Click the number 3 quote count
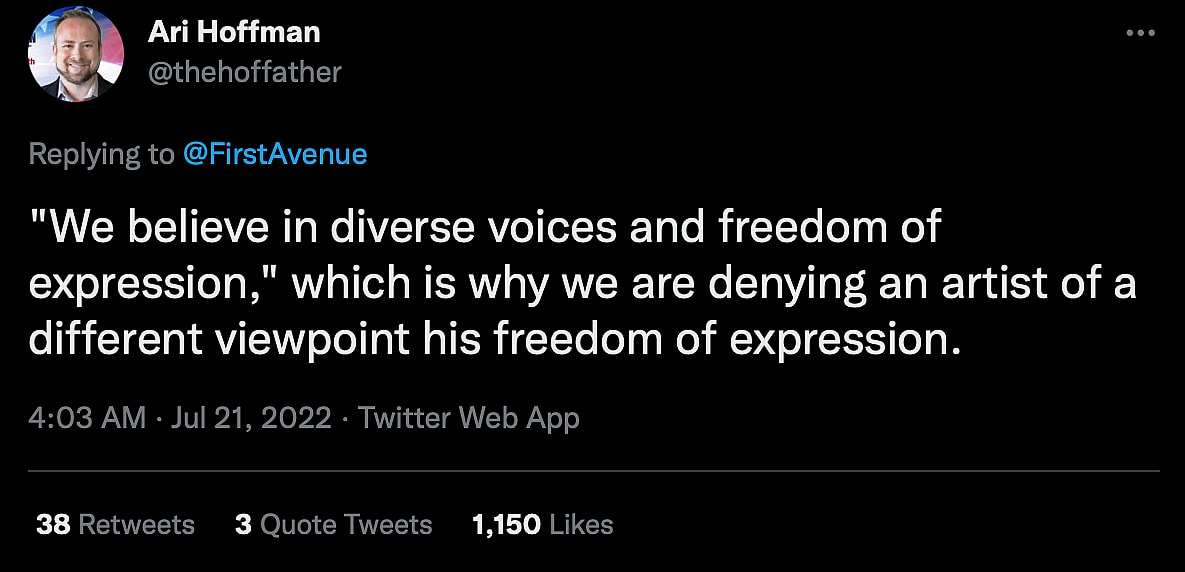The image size is (1185, 572). coord(243,524)
